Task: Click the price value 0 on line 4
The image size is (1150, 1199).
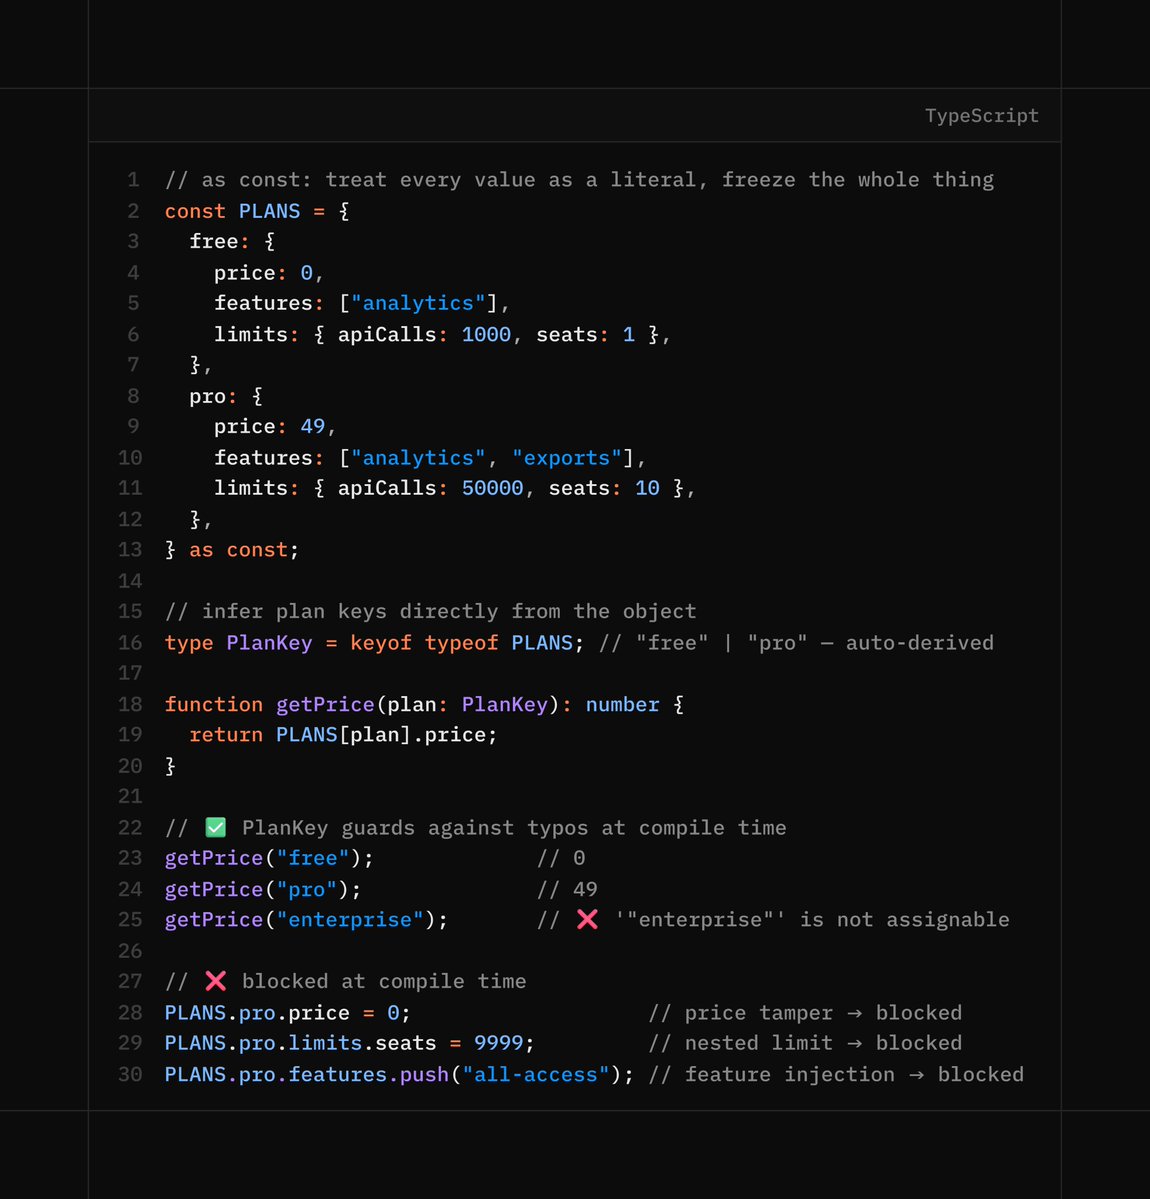Action: pyautogui.click(x=307, y=273)
